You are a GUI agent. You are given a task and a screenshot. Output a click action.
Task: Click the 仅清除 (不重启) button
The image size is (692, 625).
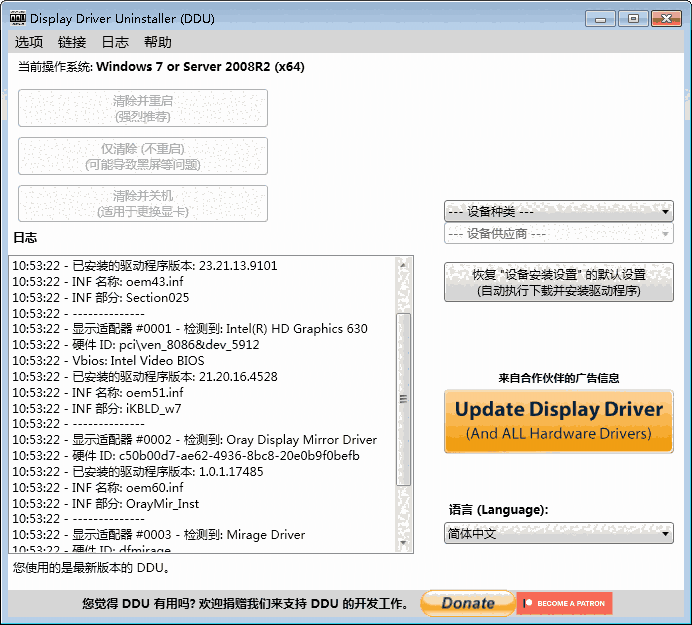click(143, 156)
